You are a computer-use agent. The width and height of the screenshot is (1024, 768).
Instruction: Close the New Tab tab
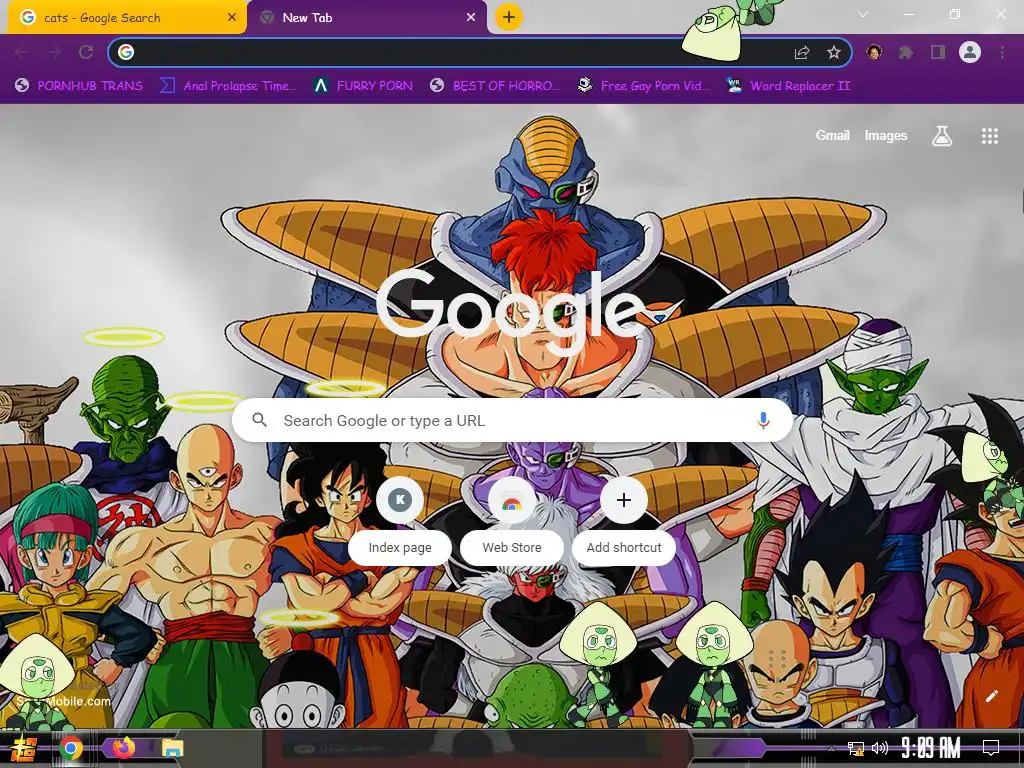[x=471, y=18]
